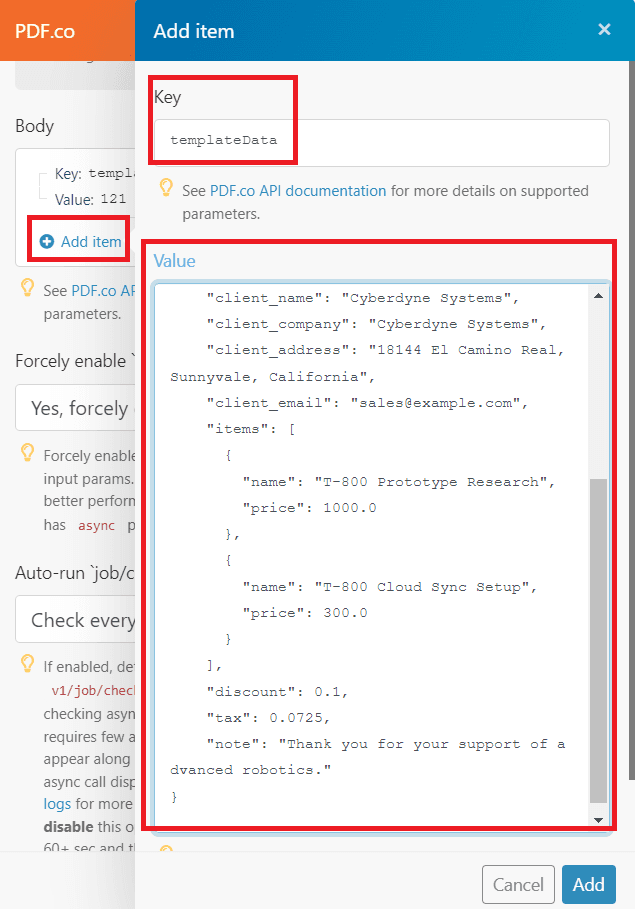Screen dimensions: 635x909
Task: Close the Add item dialog
Action: point(604,29)
